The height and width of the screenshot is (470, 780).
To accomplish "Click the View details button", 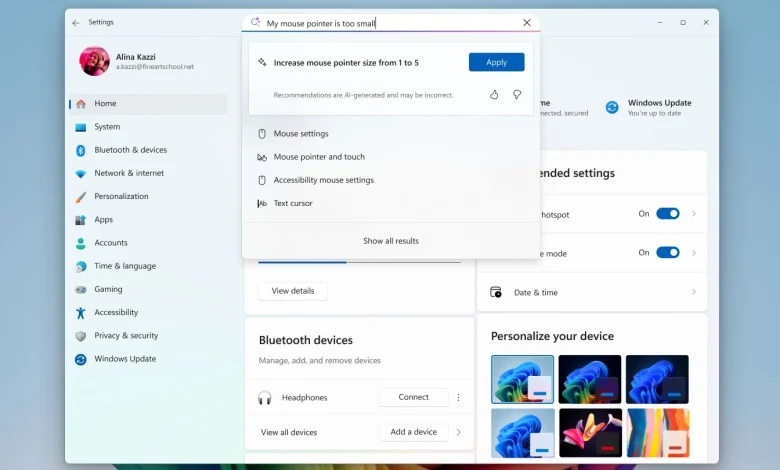I will [293, 291].
